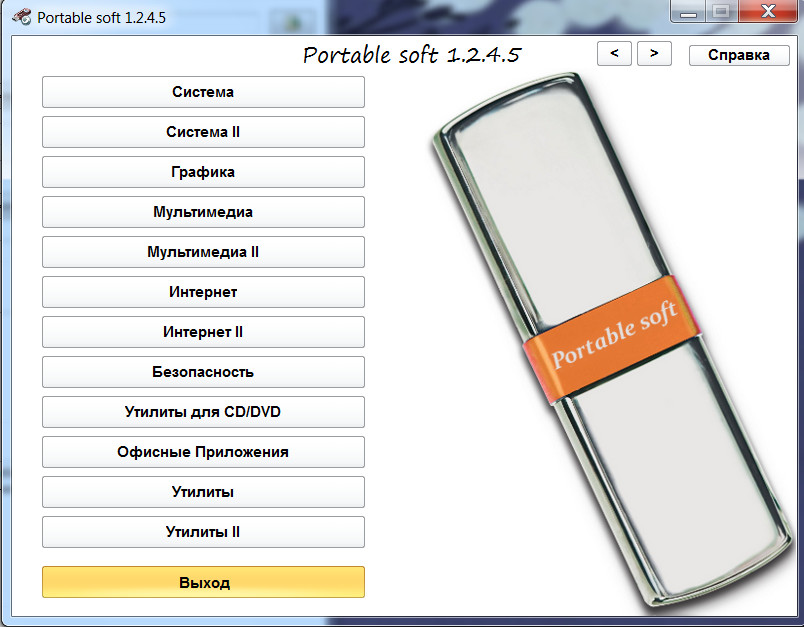Open the Система category
The width and height of the screenshot is (804, 627).
(203, 92)
